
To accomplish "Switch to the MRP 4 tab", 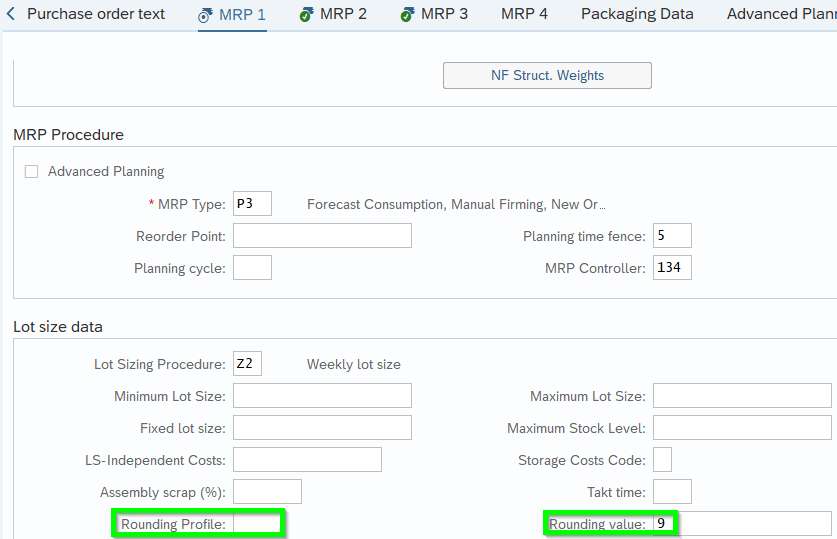I will coord(524,14).
